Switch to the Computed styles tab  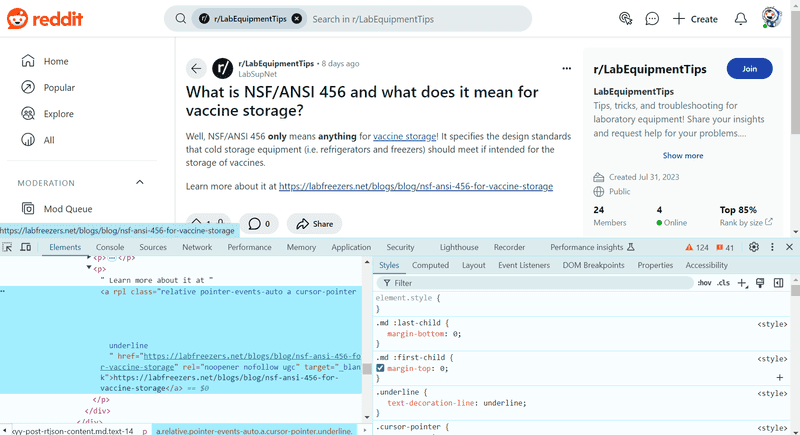tap(430, 265)
